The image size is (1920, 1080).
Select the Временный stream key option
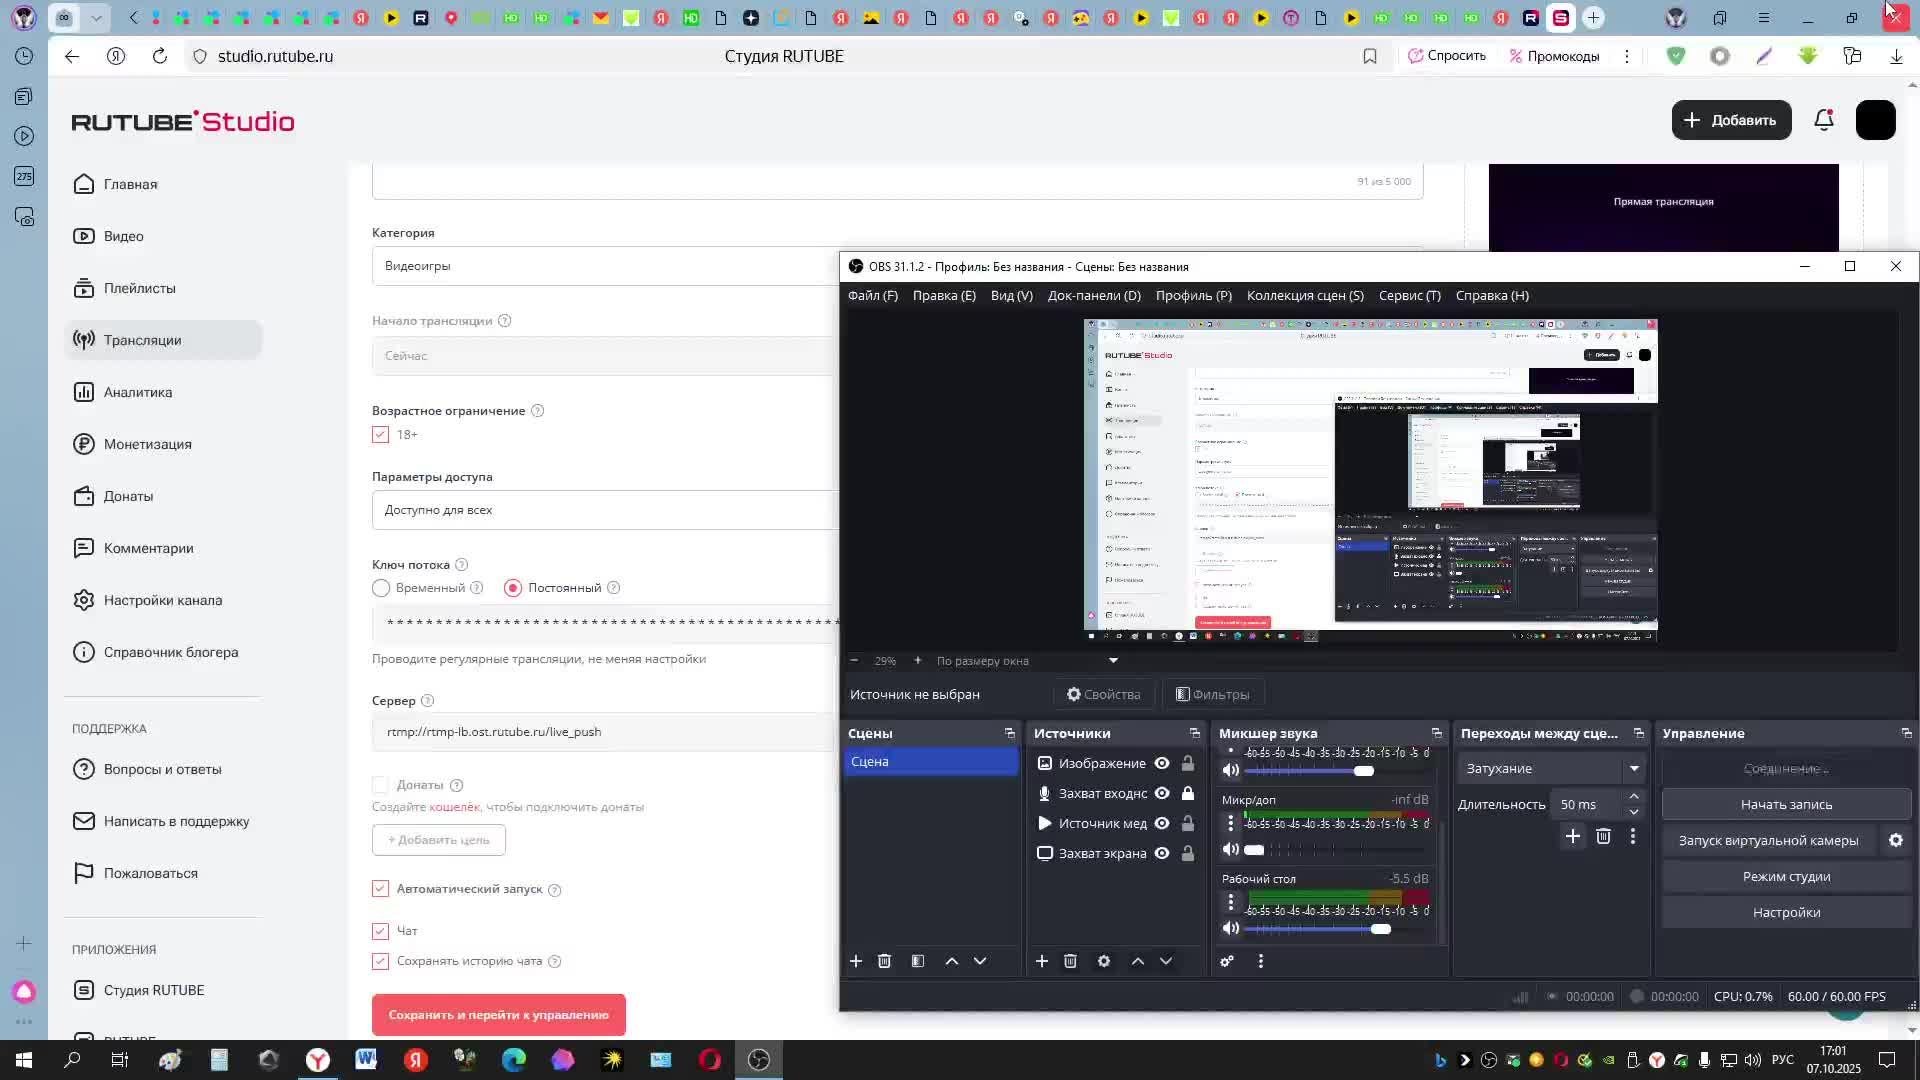(381, 588)
